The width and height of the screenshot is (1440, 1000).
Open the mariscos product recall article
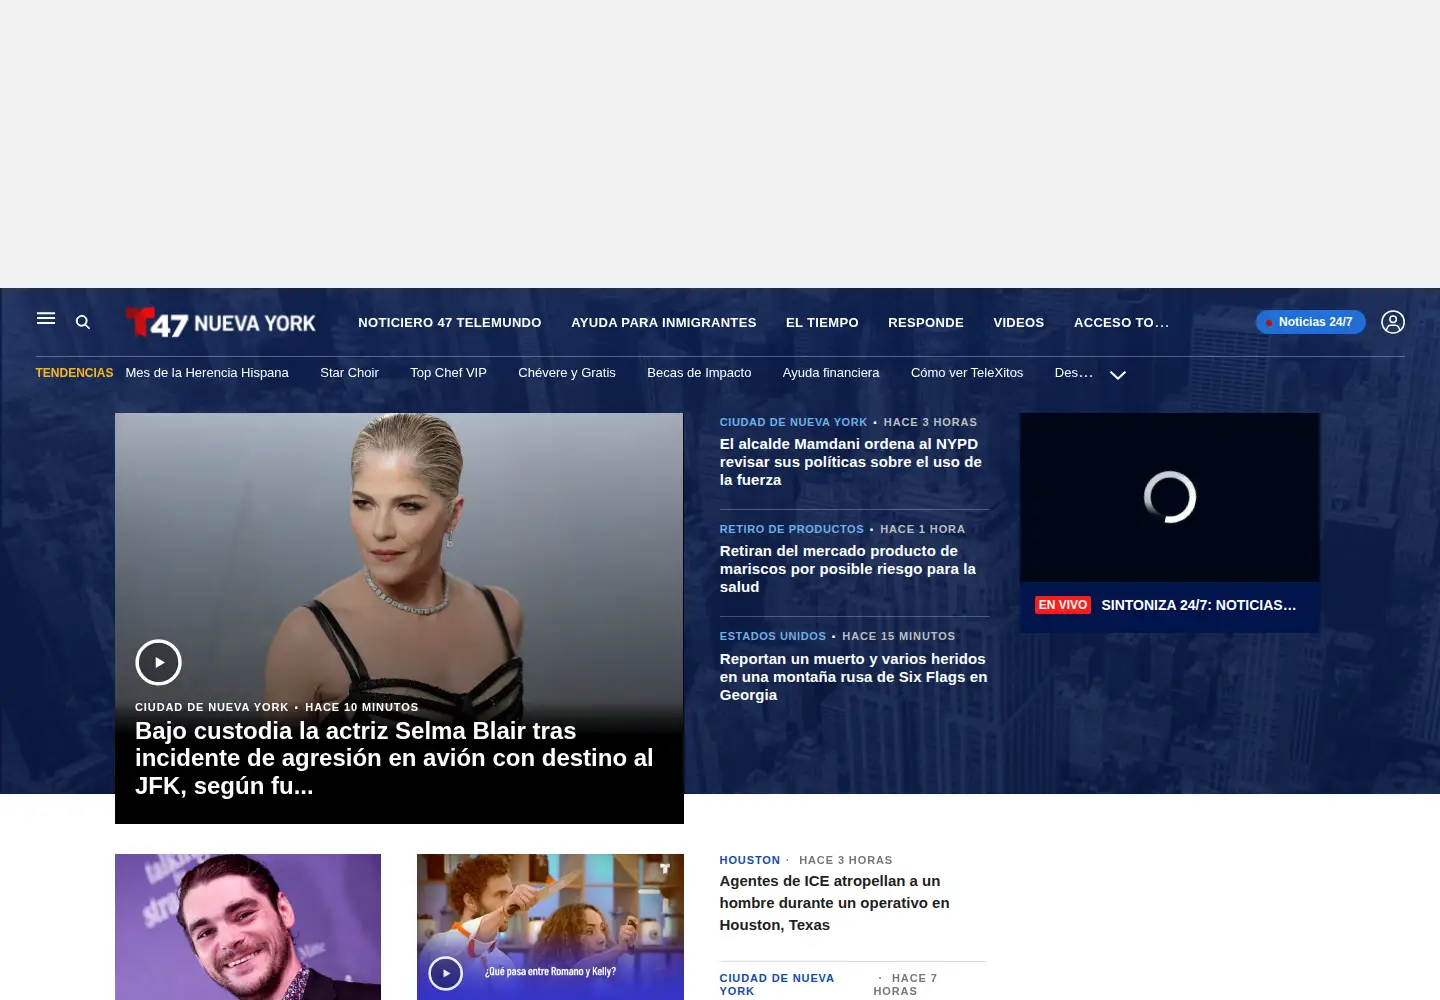pos(848,569)
